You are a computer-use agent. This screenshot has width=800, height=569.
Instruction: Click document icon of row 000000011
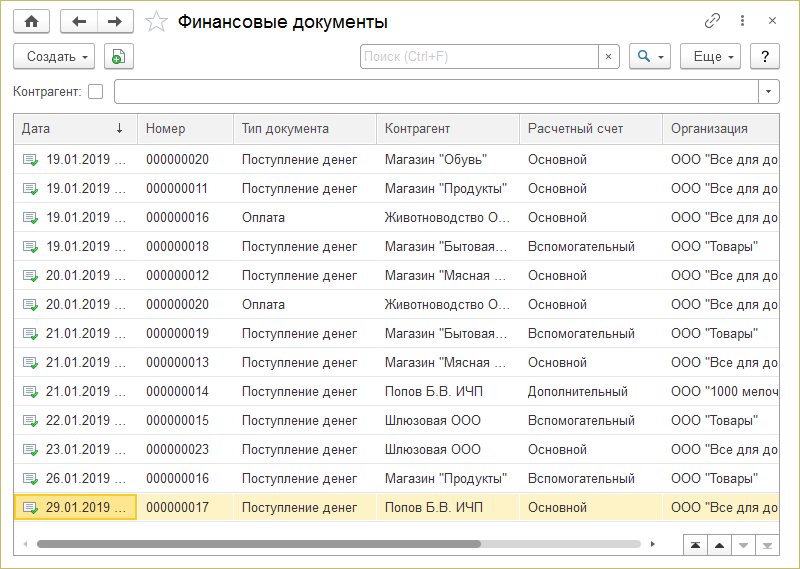pyautogui.click(x=31, y=189)
